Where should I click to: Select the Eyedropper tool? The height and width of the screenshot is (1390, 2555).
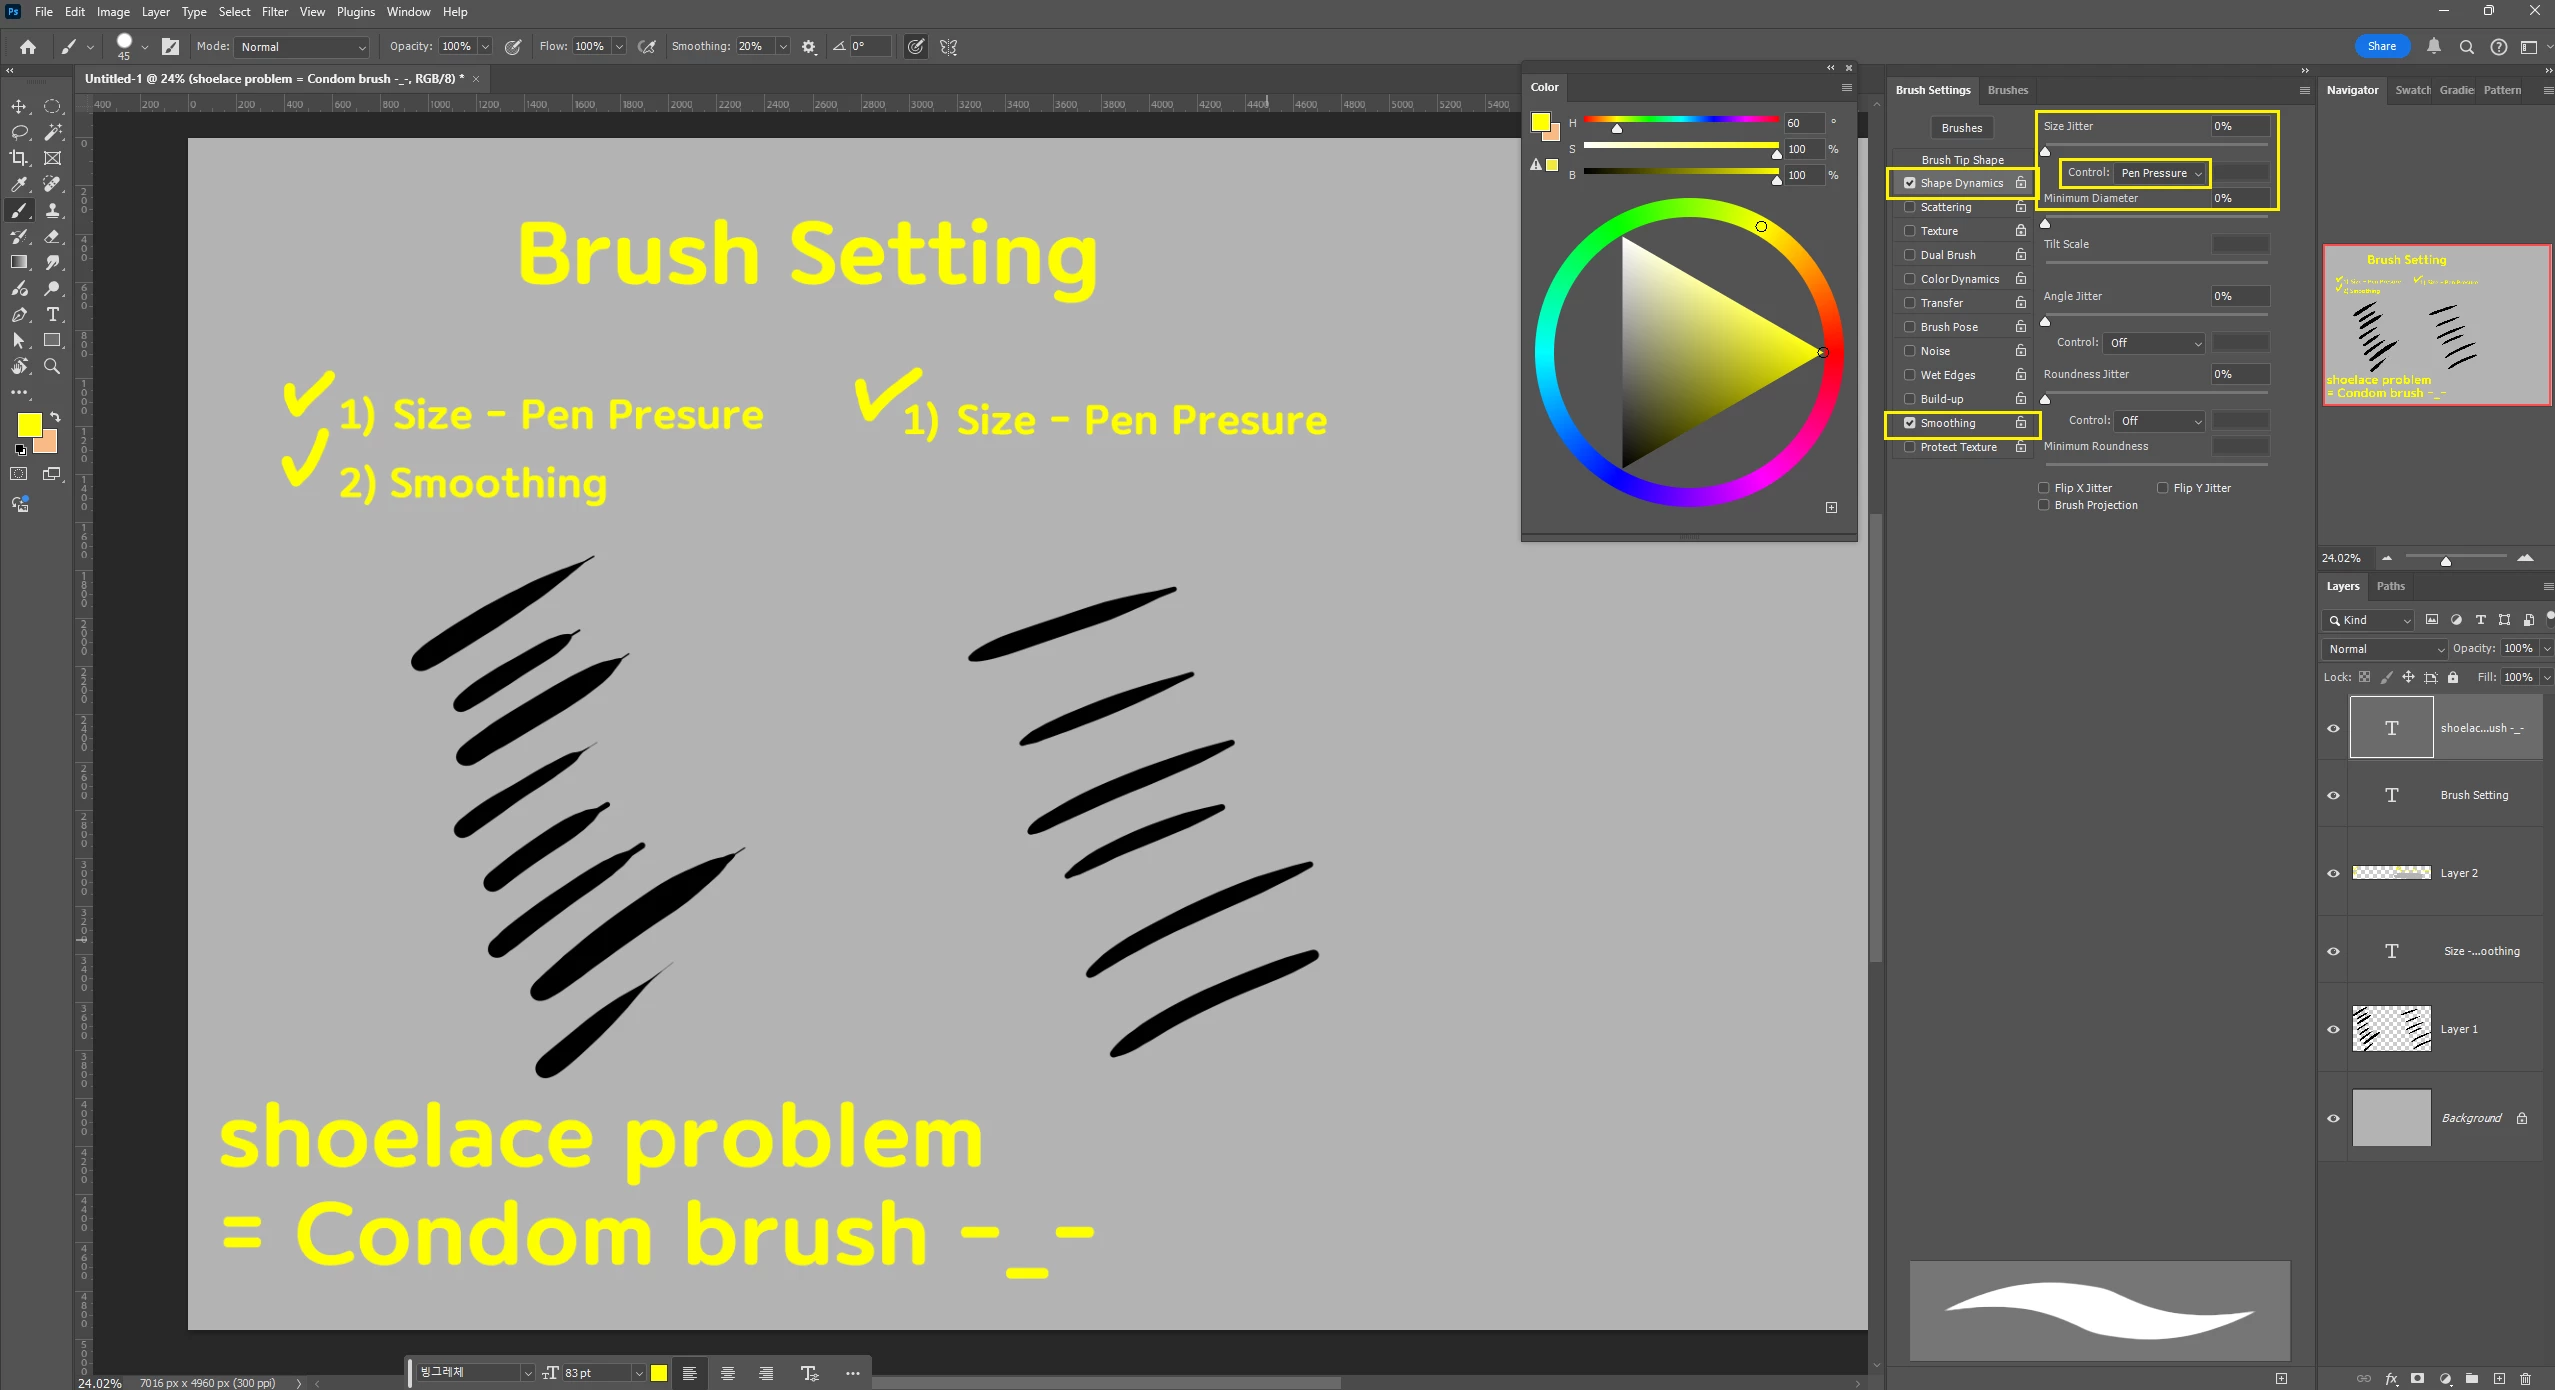tap(19, 184)
